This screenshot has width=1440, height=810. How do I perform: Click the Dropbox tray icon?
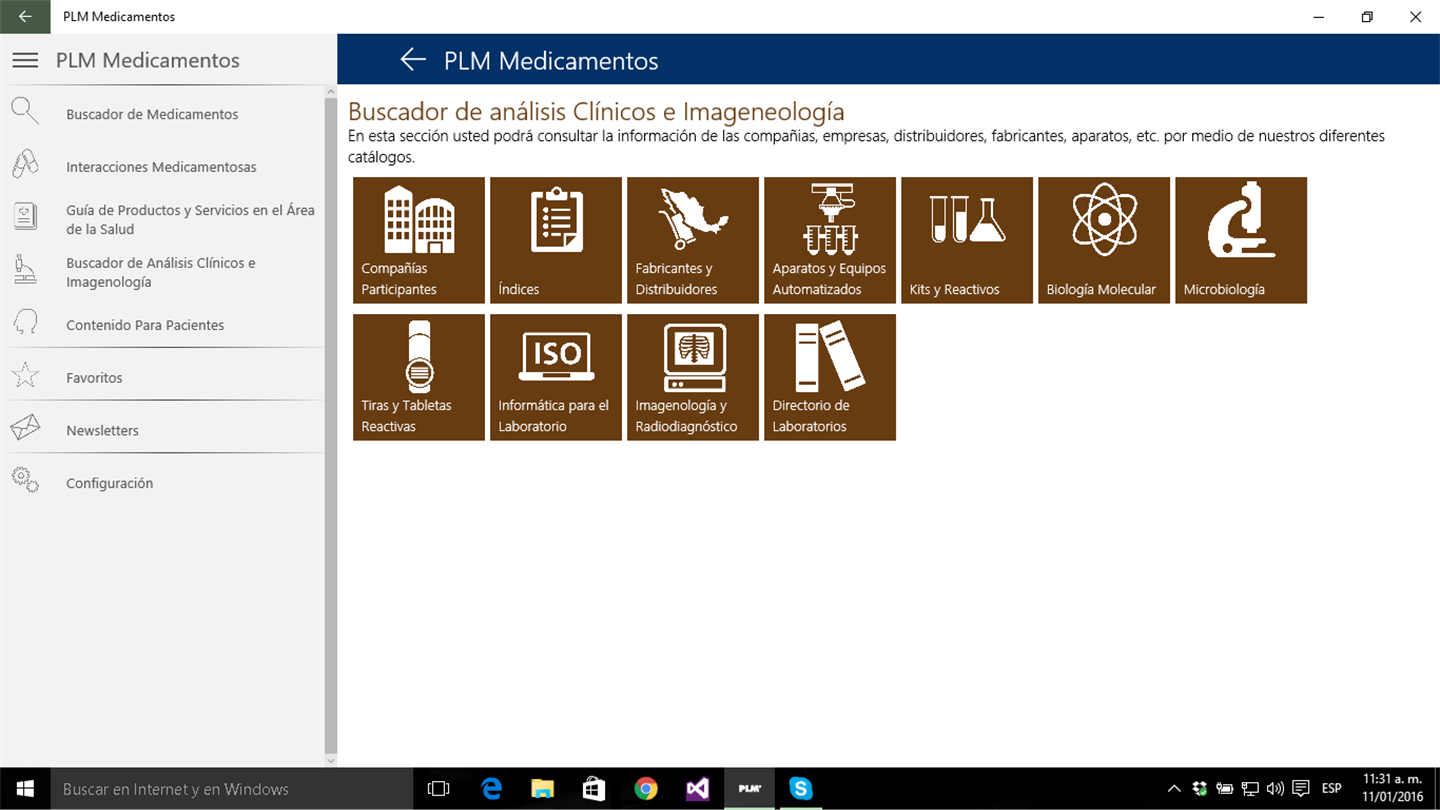coord(1200,789)
